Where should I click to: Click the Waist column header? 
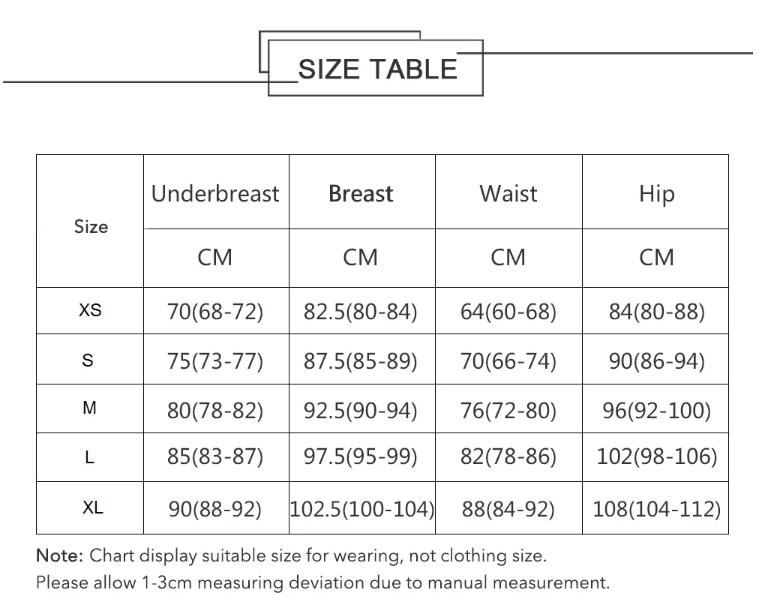point(508,193)
